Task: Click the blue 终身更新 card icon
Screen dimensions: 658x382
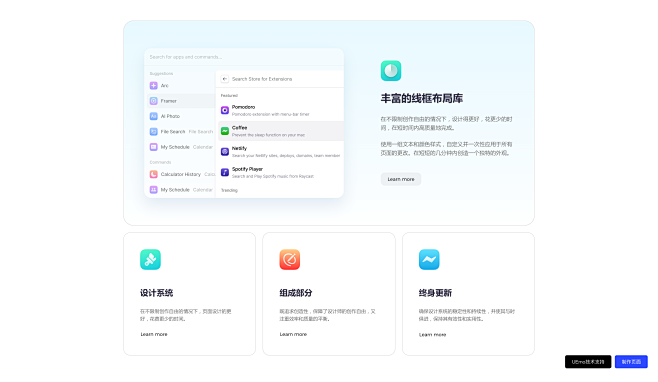Action: (x=429, y=259)
